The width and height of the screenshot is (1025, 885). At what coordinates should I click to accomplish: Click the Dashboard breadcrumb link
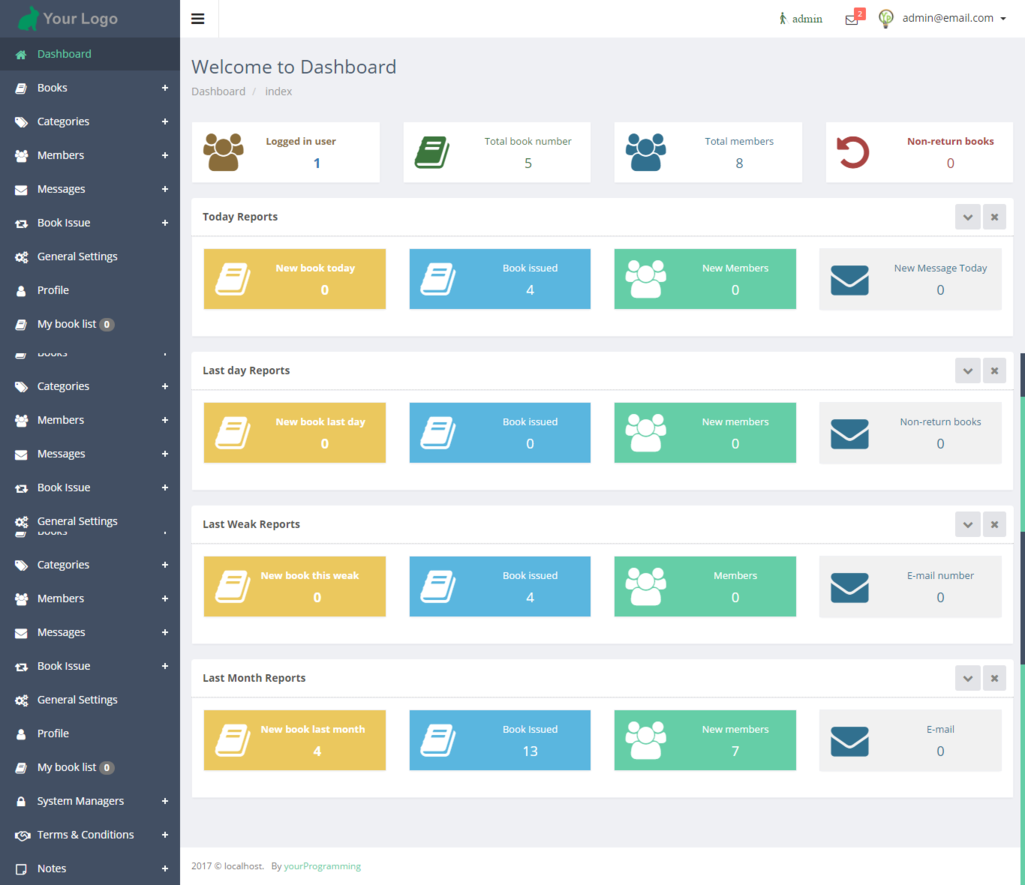click(218, 91)
